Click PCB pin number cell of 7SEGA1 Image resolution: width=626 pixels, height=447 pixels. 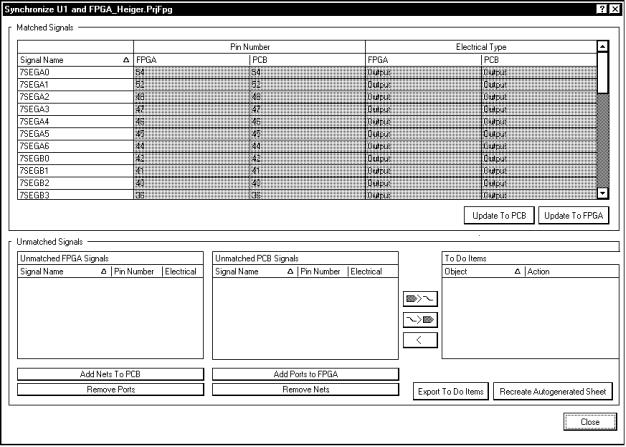(x=307, y=85)
